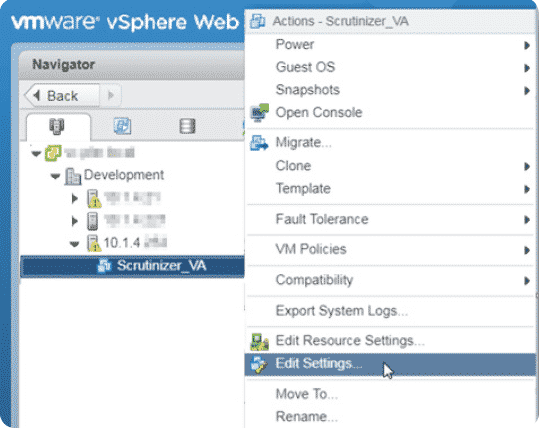
Task: Collapse the vCenter server root node
Action: point(36,153)
